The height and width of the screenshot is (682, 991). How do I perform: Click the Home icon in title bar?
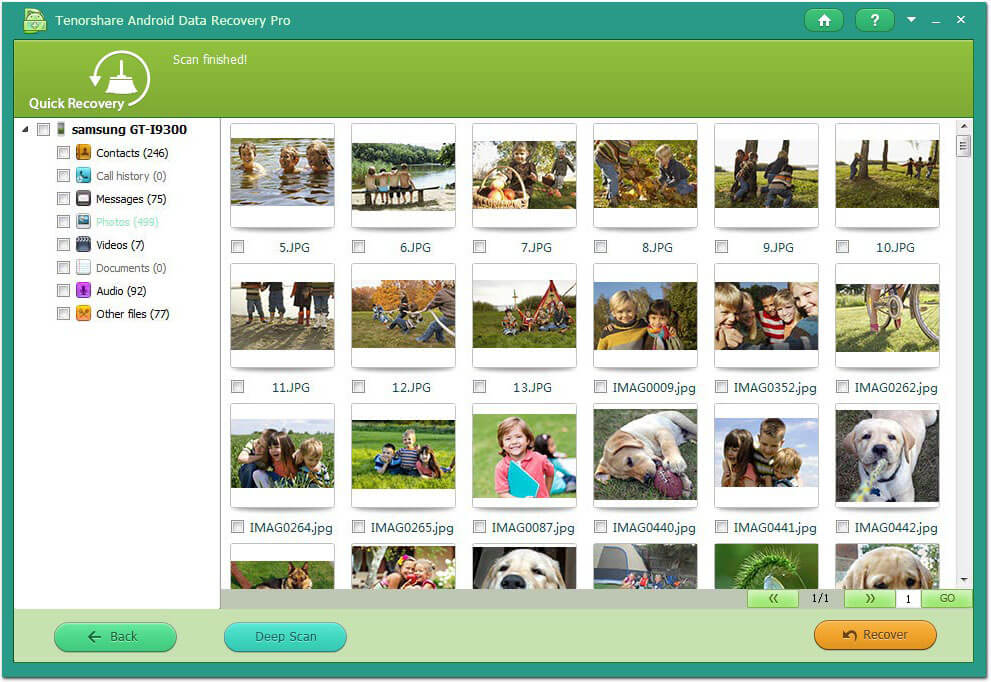click(824, 20)
